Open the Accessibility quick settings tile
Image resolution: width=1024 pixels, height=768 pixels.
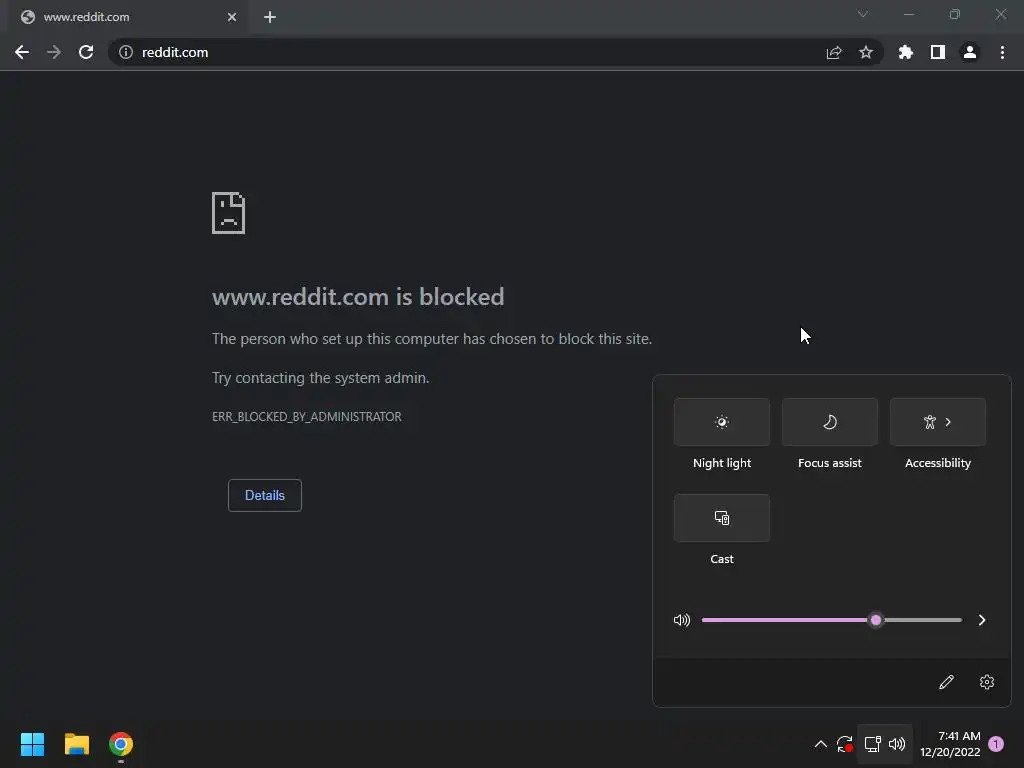click(938, 422)
